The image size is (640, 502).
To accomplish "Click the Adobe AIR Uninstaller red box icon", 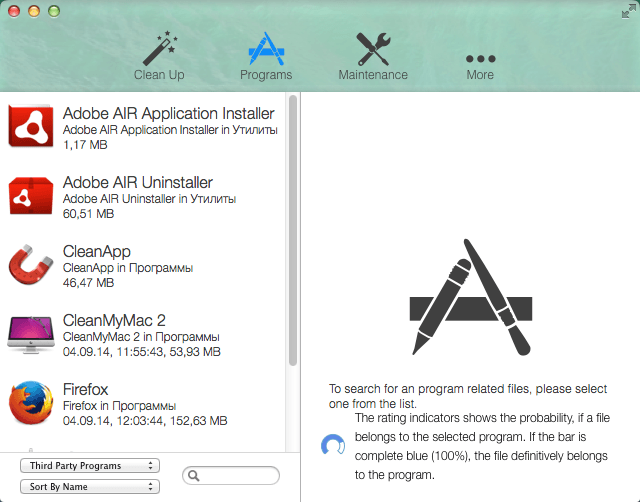I will click(31, 196).
